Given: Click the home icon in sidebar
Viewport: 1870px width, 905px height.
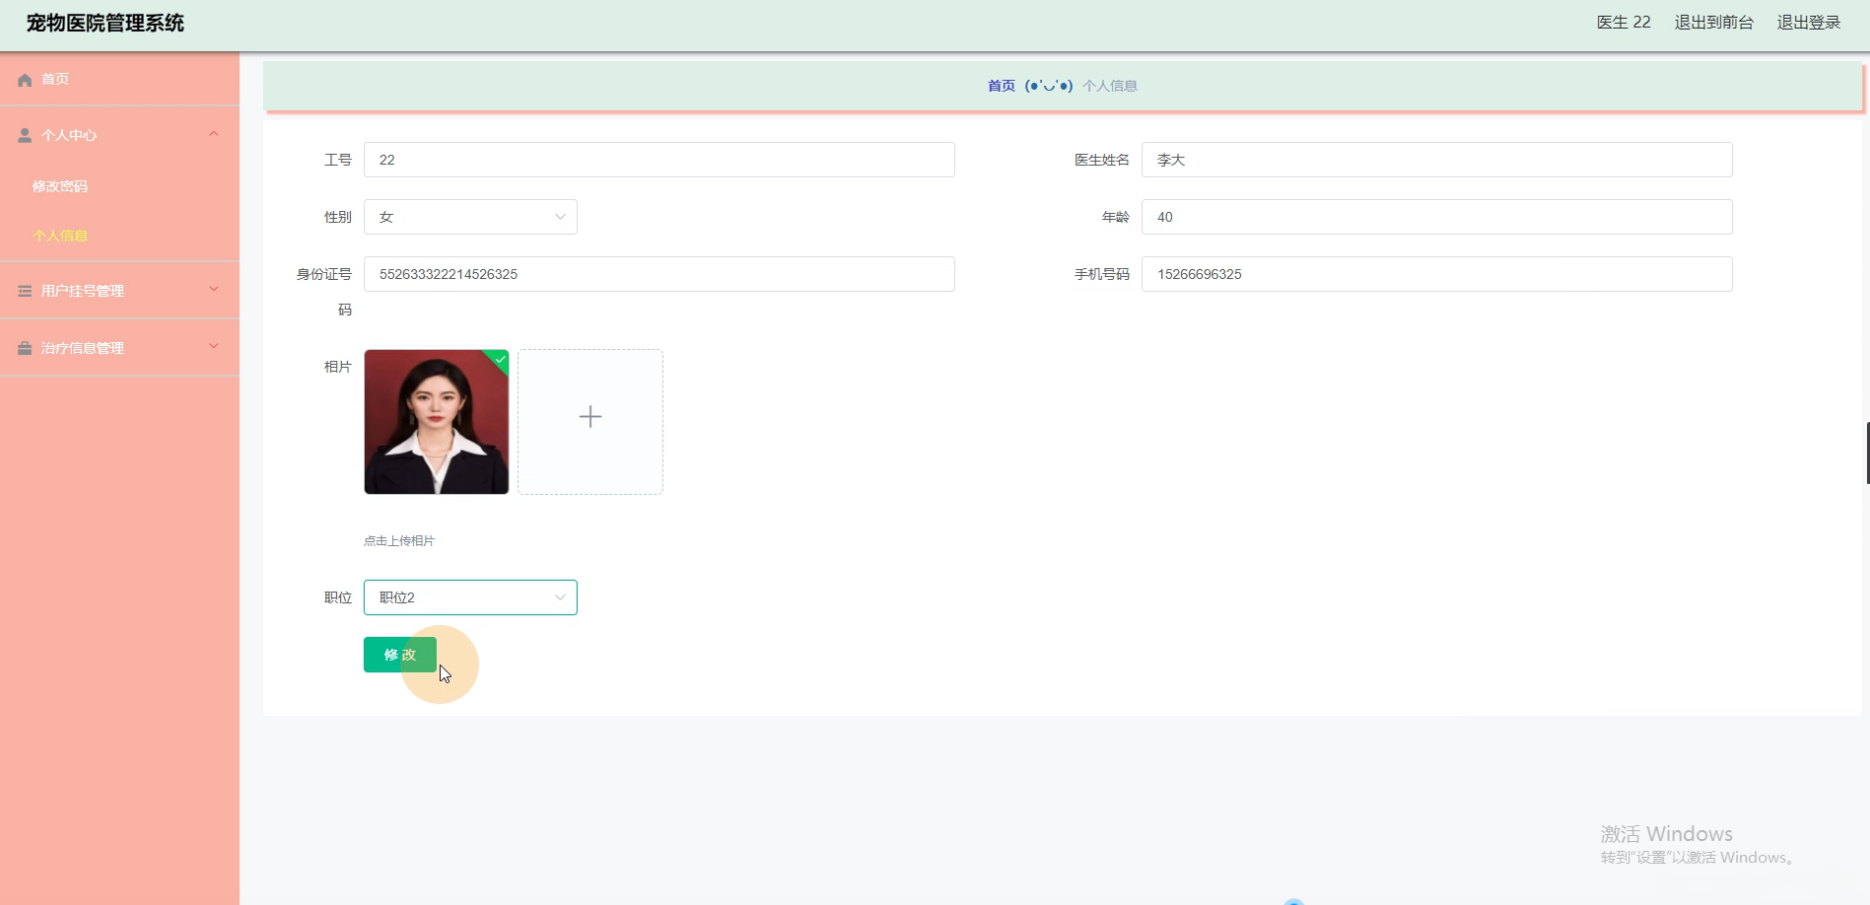Looking at the screenshot, I should point(25,79).
